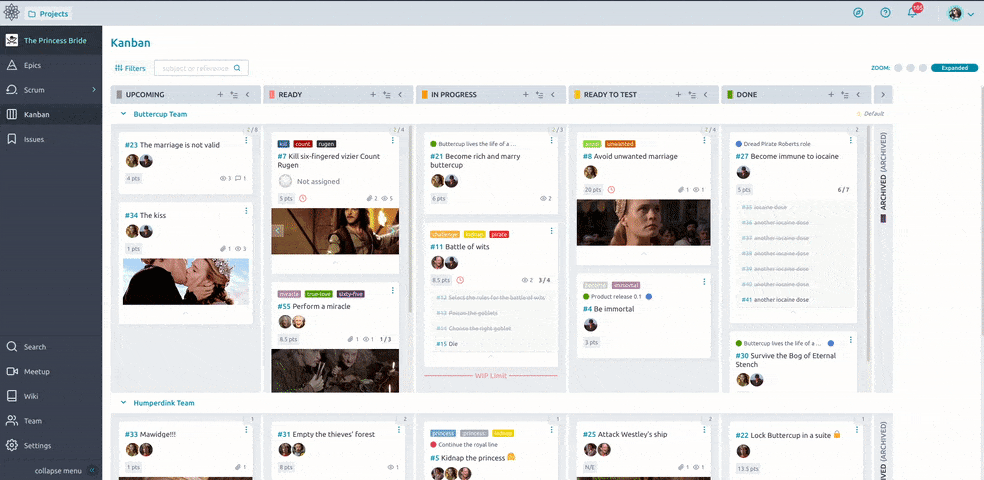Collapse the Humperdink Team swimlane
Viewport: 984px width, 480px height.
(123, 403)
